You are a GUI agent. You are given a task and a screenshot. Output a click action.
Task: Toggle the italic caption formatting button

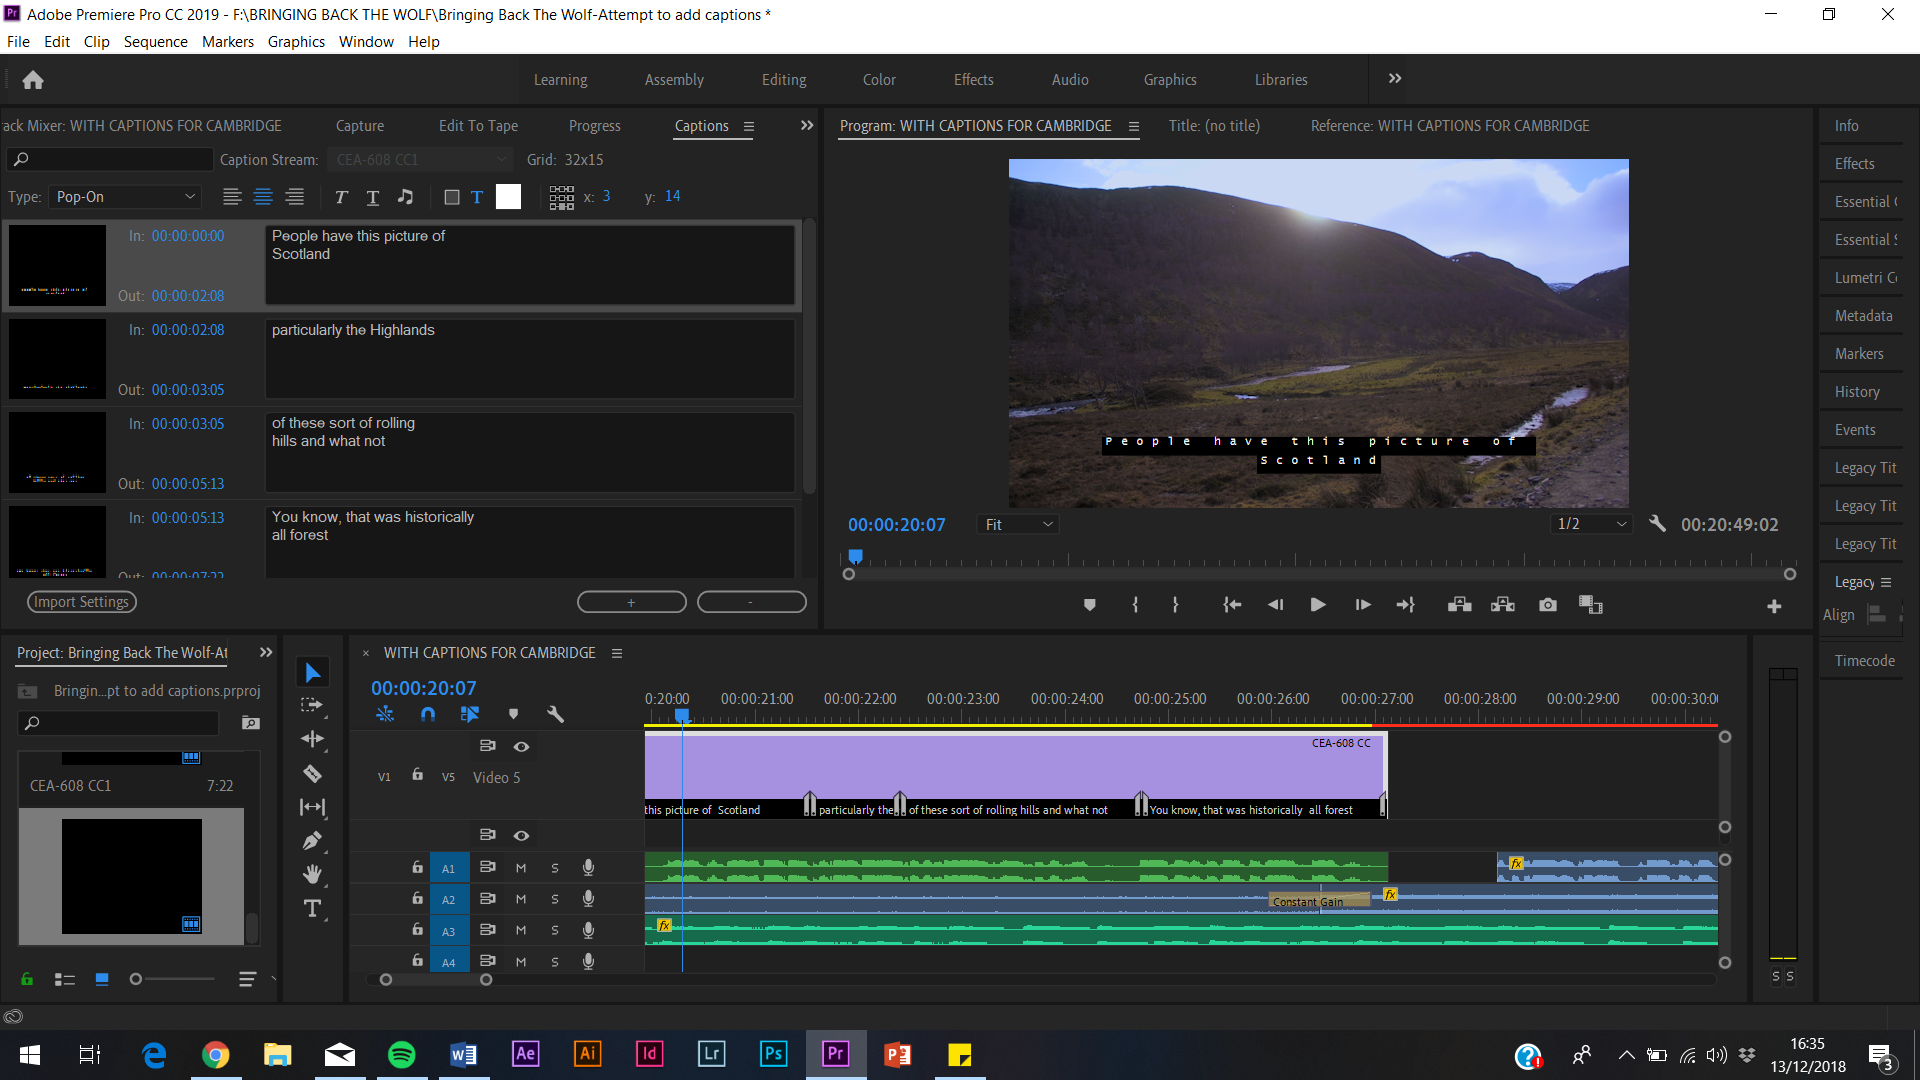click(340, 196)
